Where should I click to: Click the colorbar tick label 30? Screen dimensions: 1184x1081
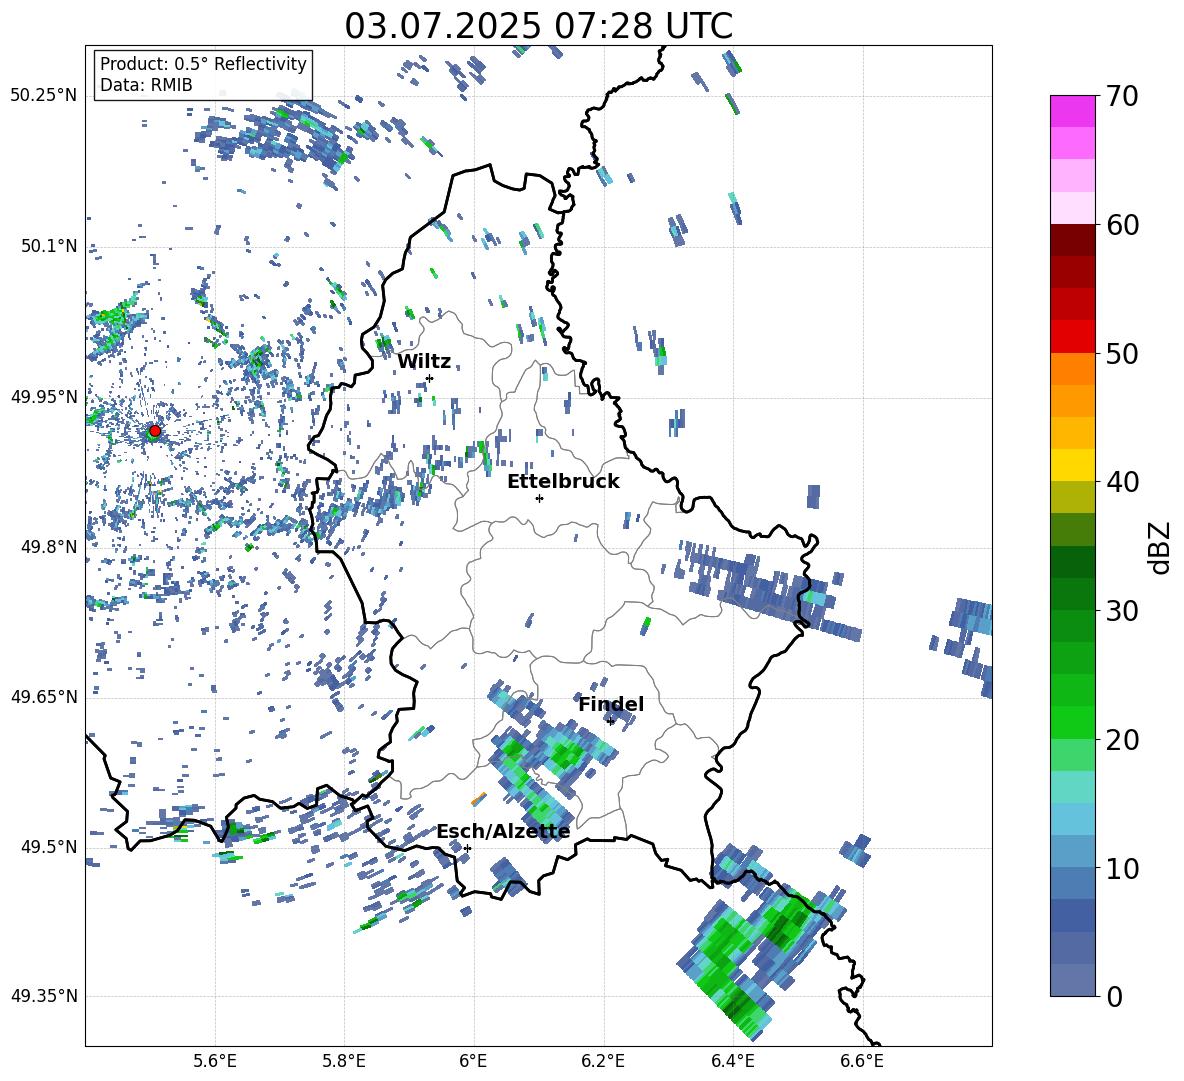[1122, 610]
